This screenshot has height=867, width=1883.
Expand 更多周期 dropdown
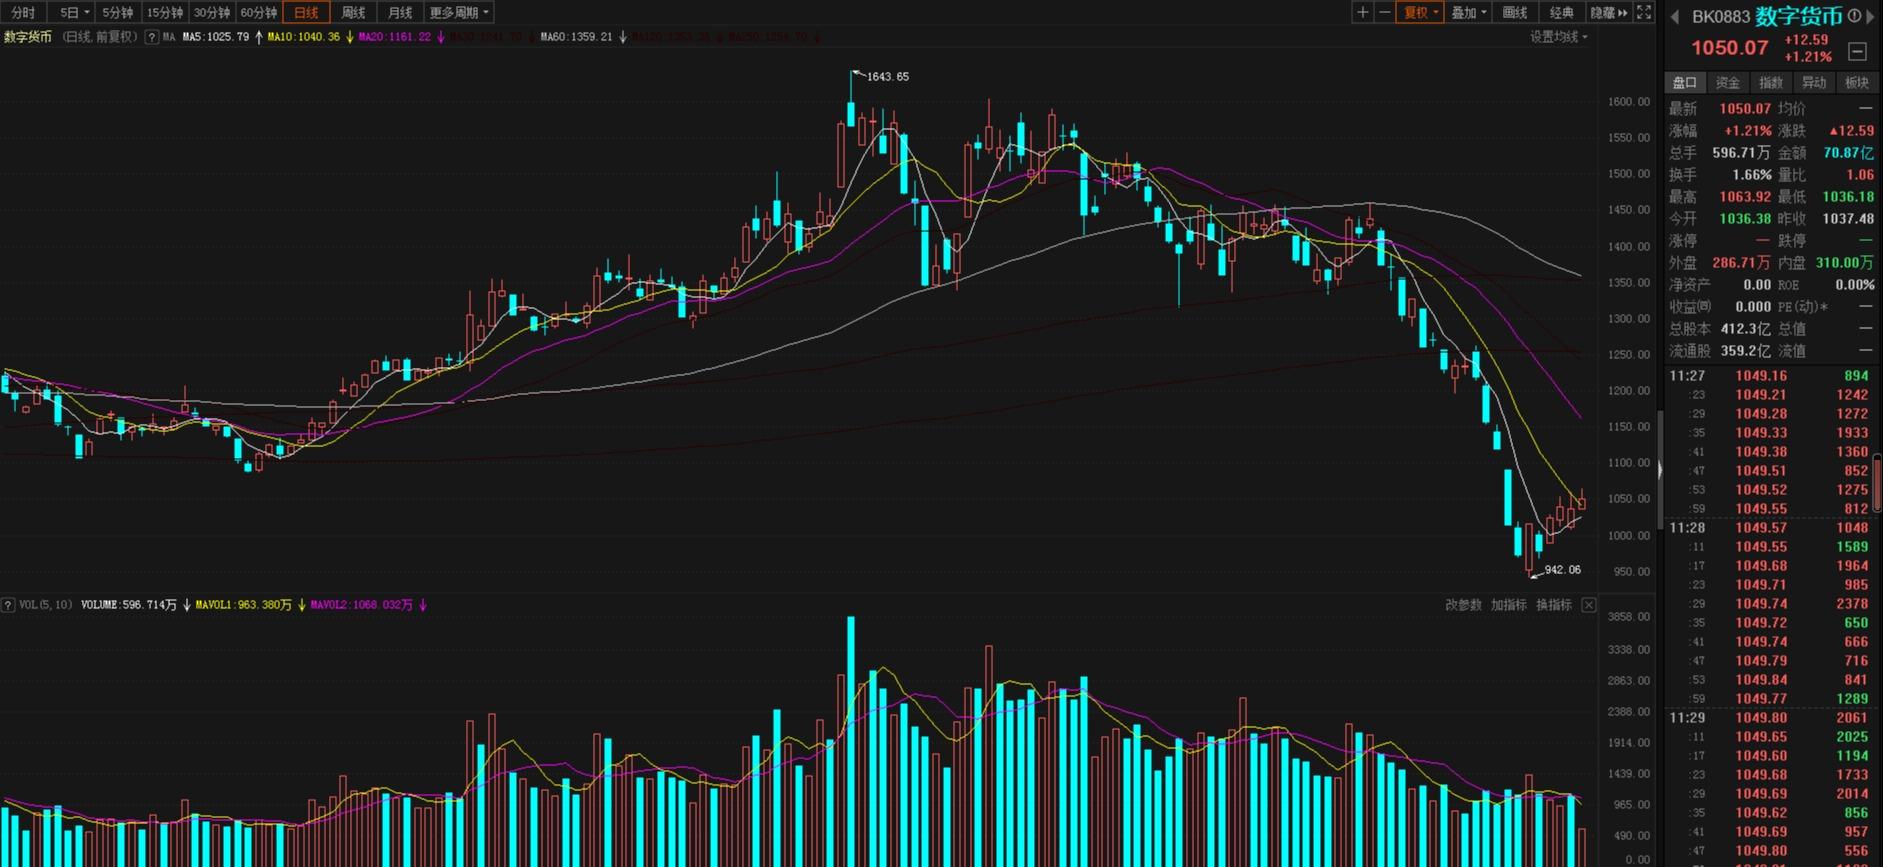[x=459, y=12]
